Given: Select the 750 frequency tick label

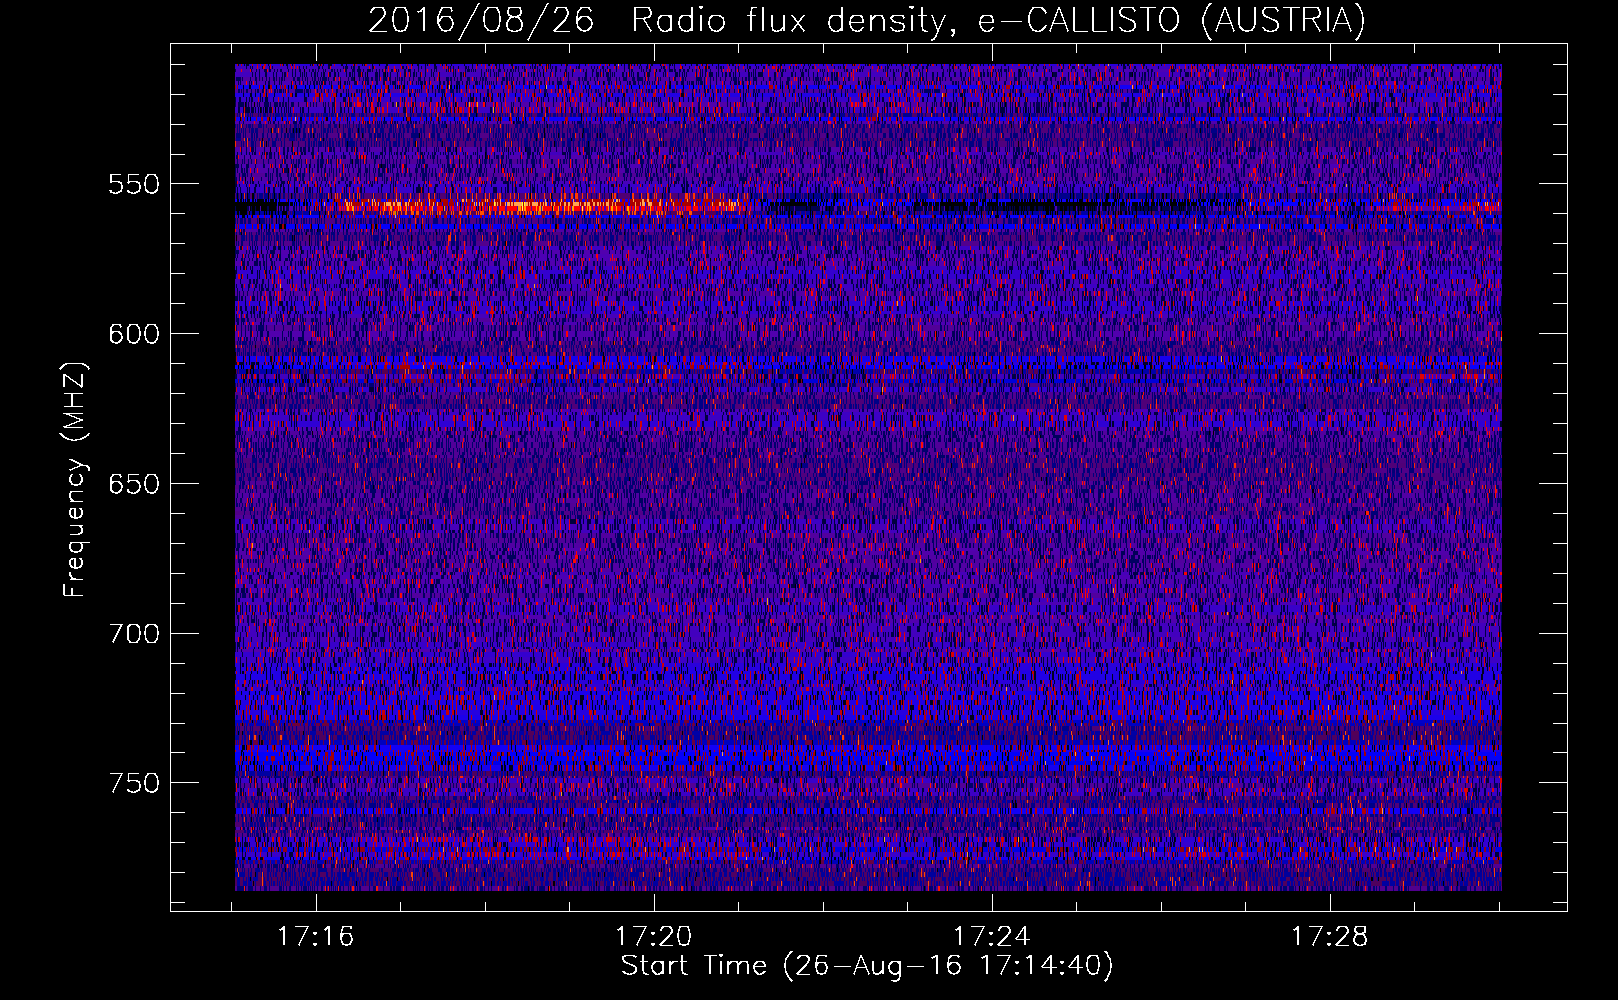Looking at the screenshot, I should [134, 783].
